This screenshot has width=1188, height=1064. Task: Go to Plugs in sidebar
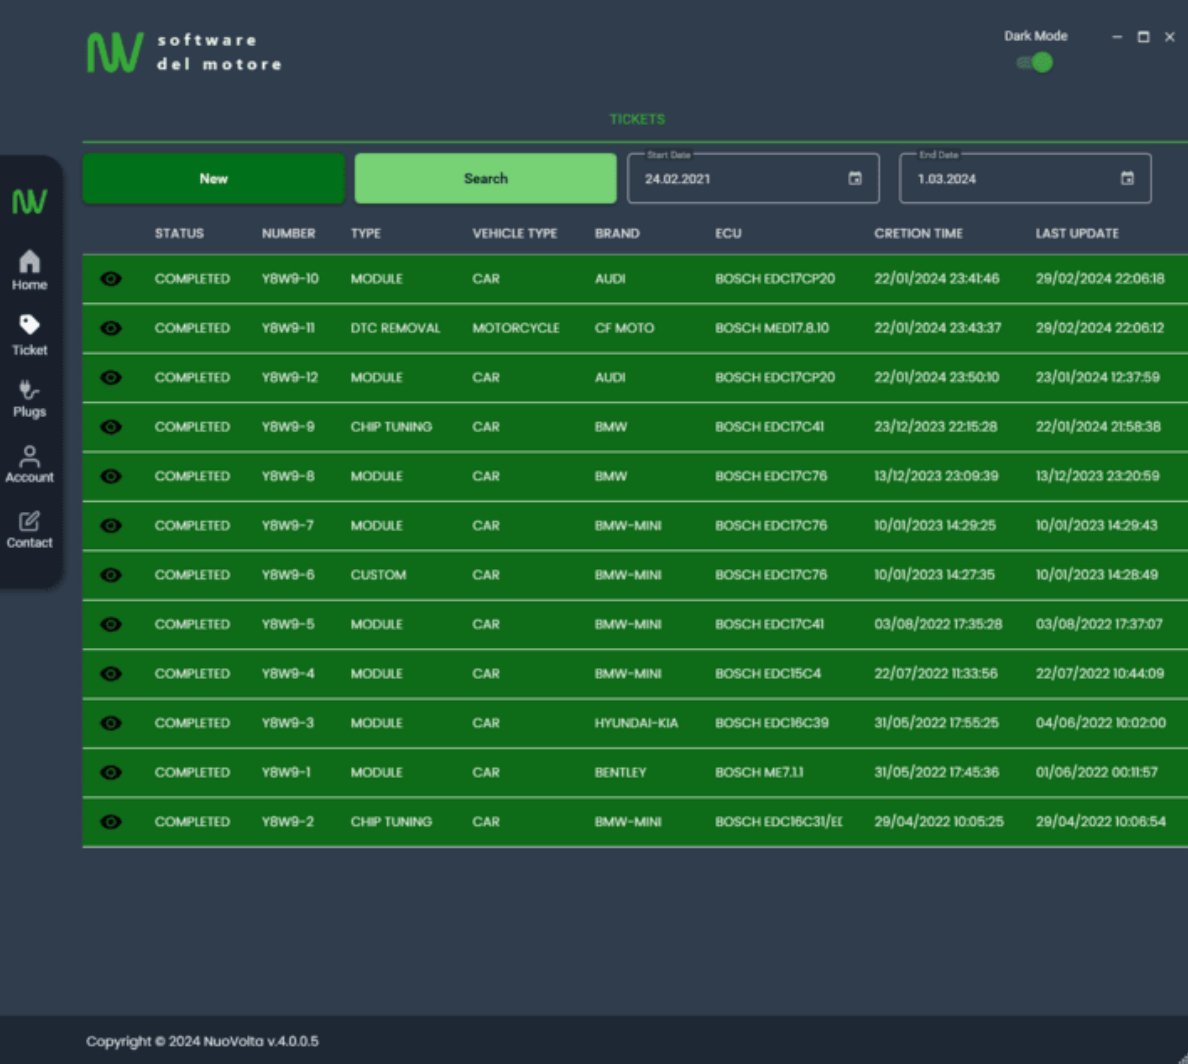pos(29,398)
